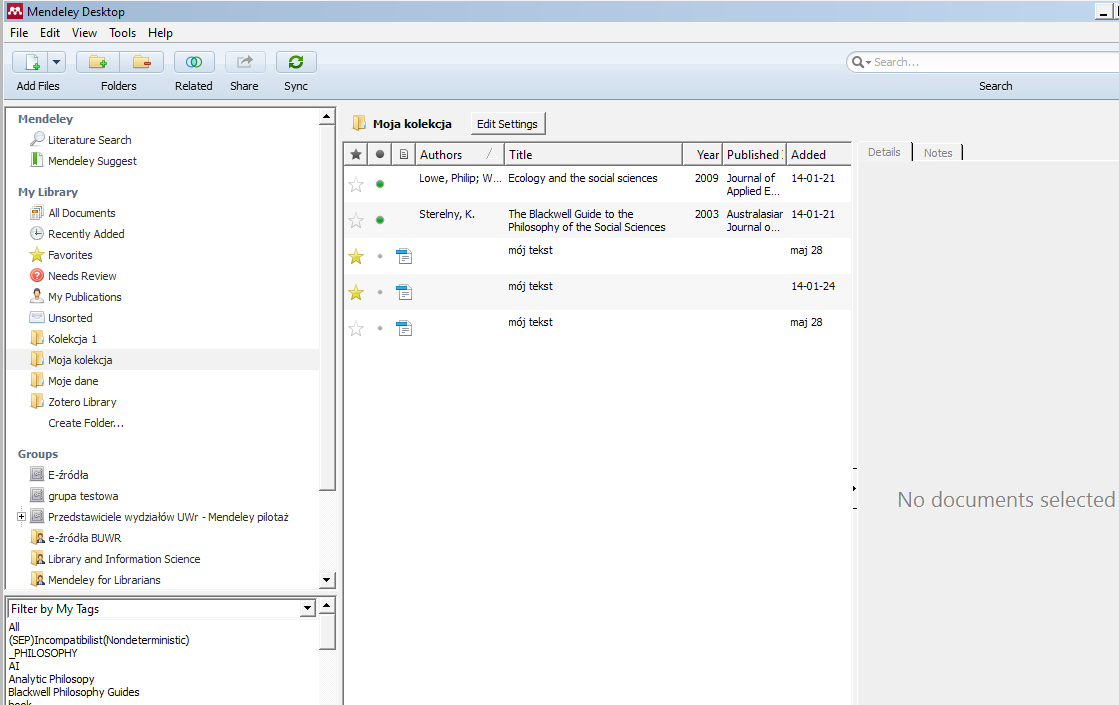The image size is (1119, 705).
Task: Click into the Search input field
Action: pos(996,62)
